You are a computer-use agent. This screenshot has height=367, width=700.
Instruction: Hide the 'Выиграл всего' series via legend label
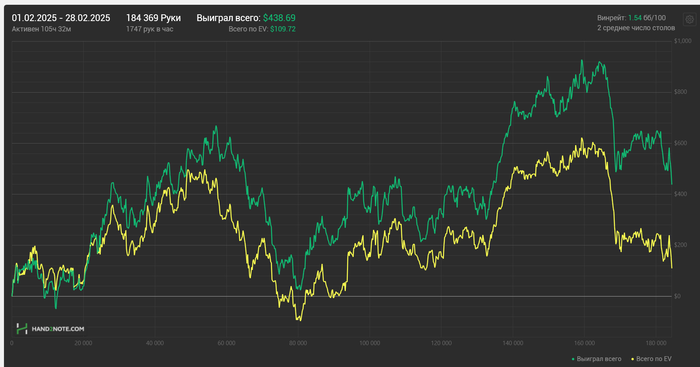tap(599, 359)
